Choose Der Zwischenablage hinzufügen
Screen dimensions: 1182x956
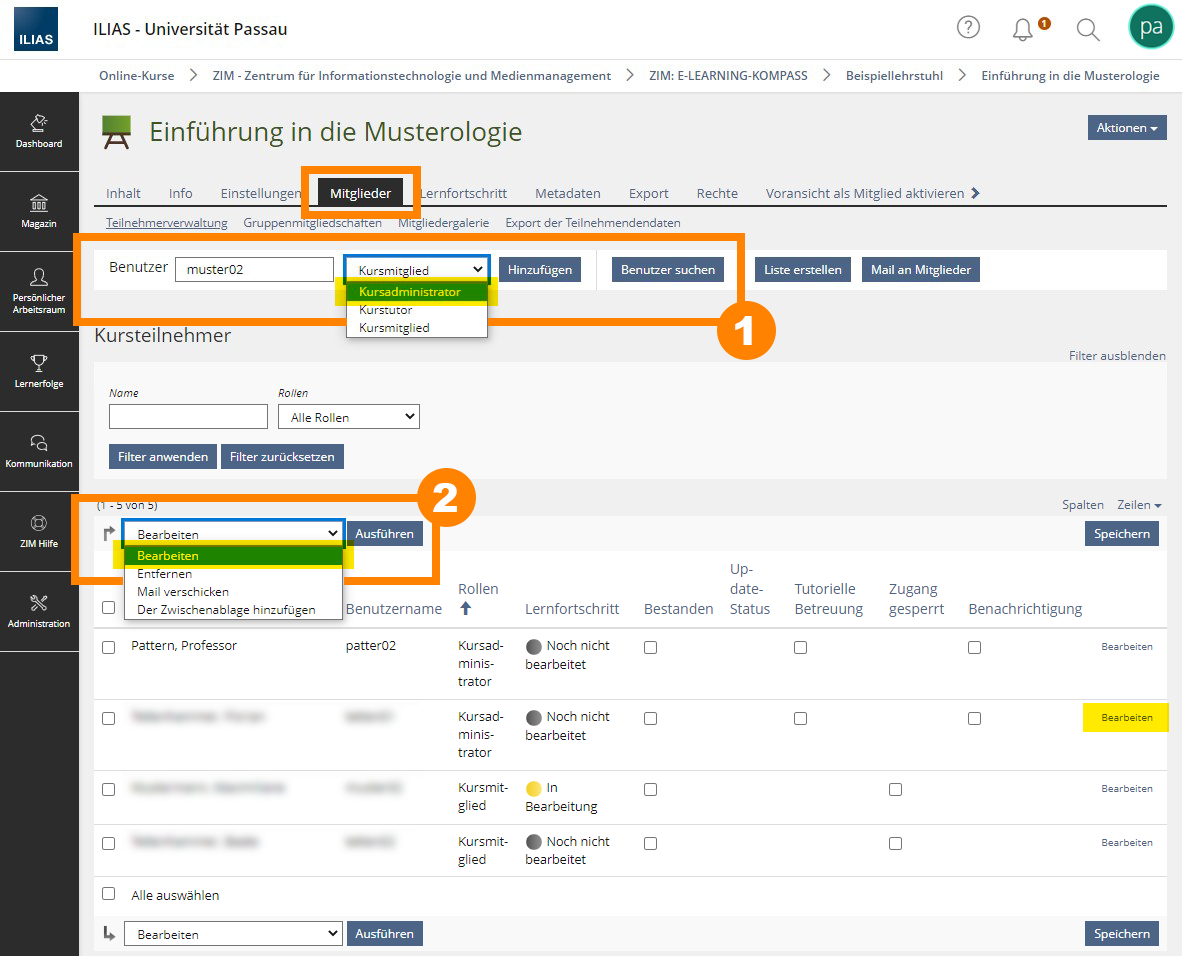[233, 610]
